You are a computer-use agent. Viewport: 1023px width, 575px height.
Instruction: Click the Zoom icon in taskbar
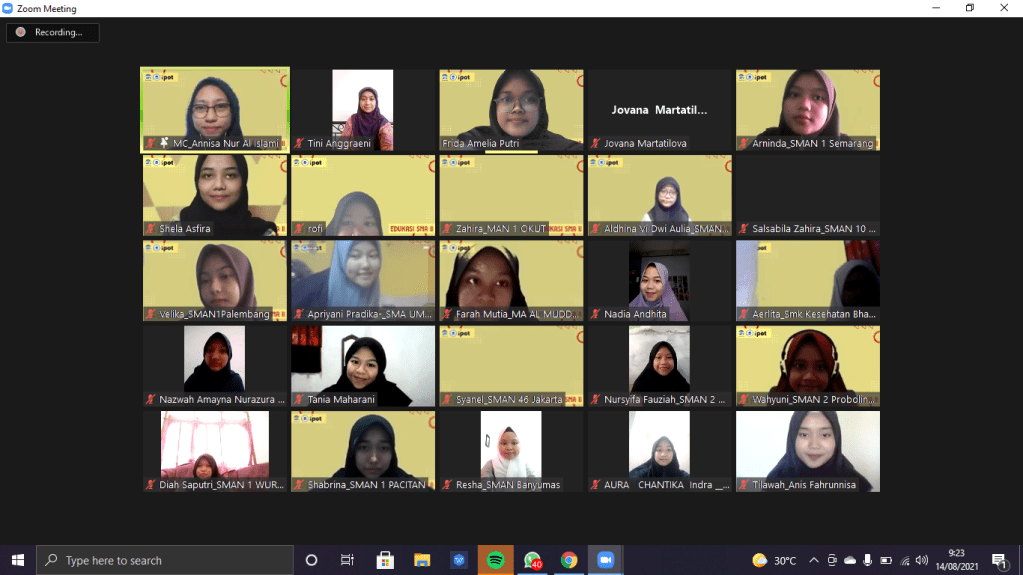click(605, 560)
